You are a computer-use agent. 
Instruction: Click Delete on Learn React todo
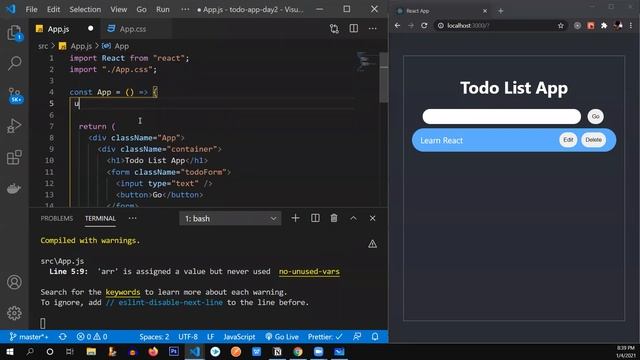(x=593, y=140)
